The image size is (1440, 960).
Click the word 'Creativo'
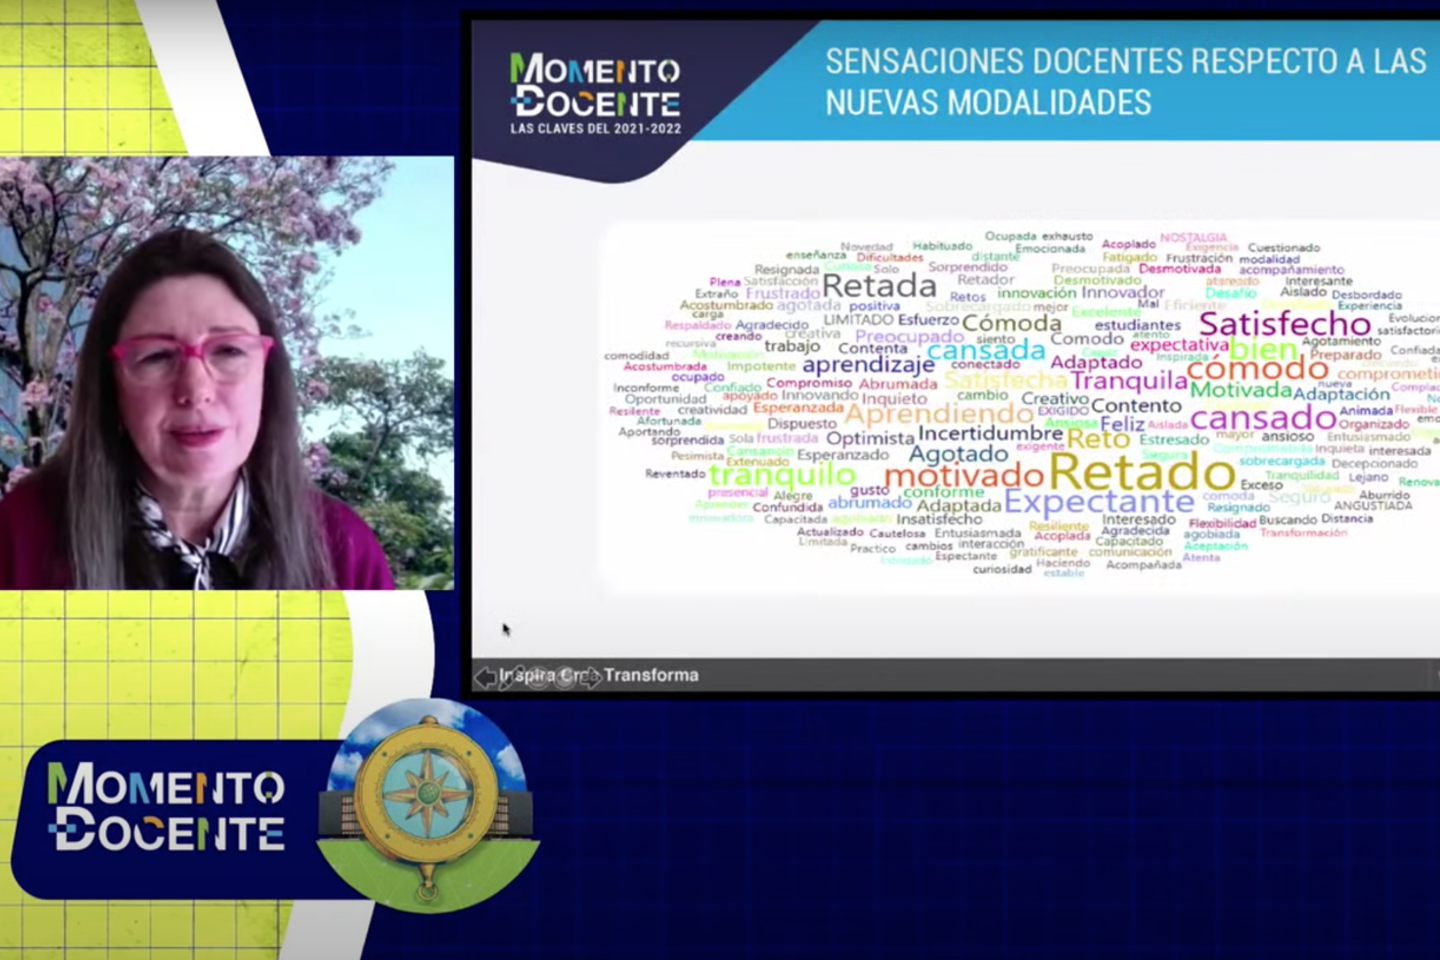[1055, 399]
